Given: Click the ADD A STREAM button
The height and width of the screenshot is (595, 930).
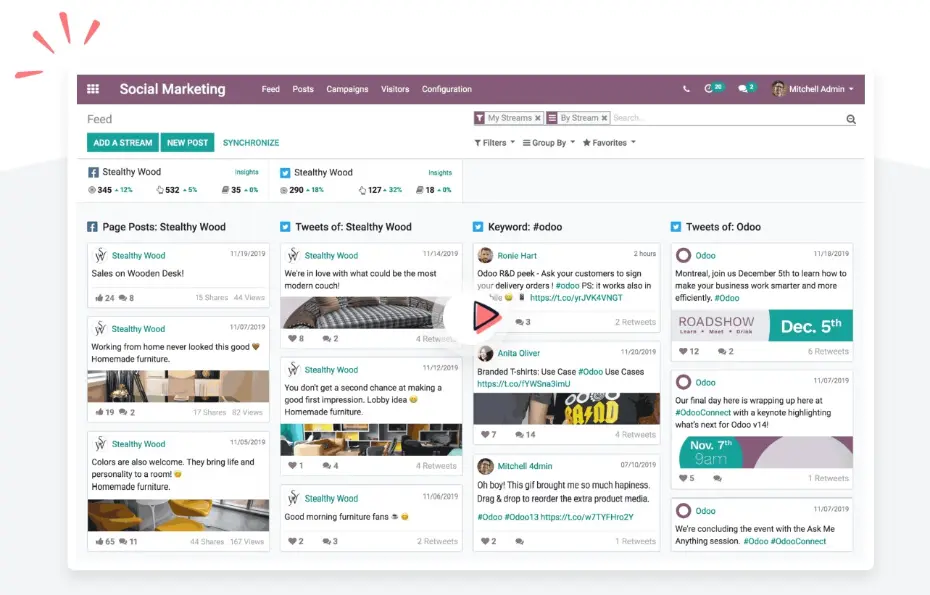Looking at the screenshot, I should pos(123,142).
